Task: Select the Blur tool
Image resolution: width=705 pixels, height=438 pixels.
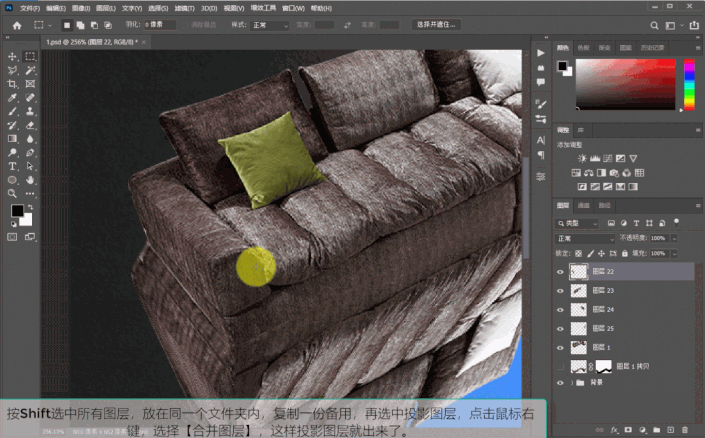Action: [30, 139]
